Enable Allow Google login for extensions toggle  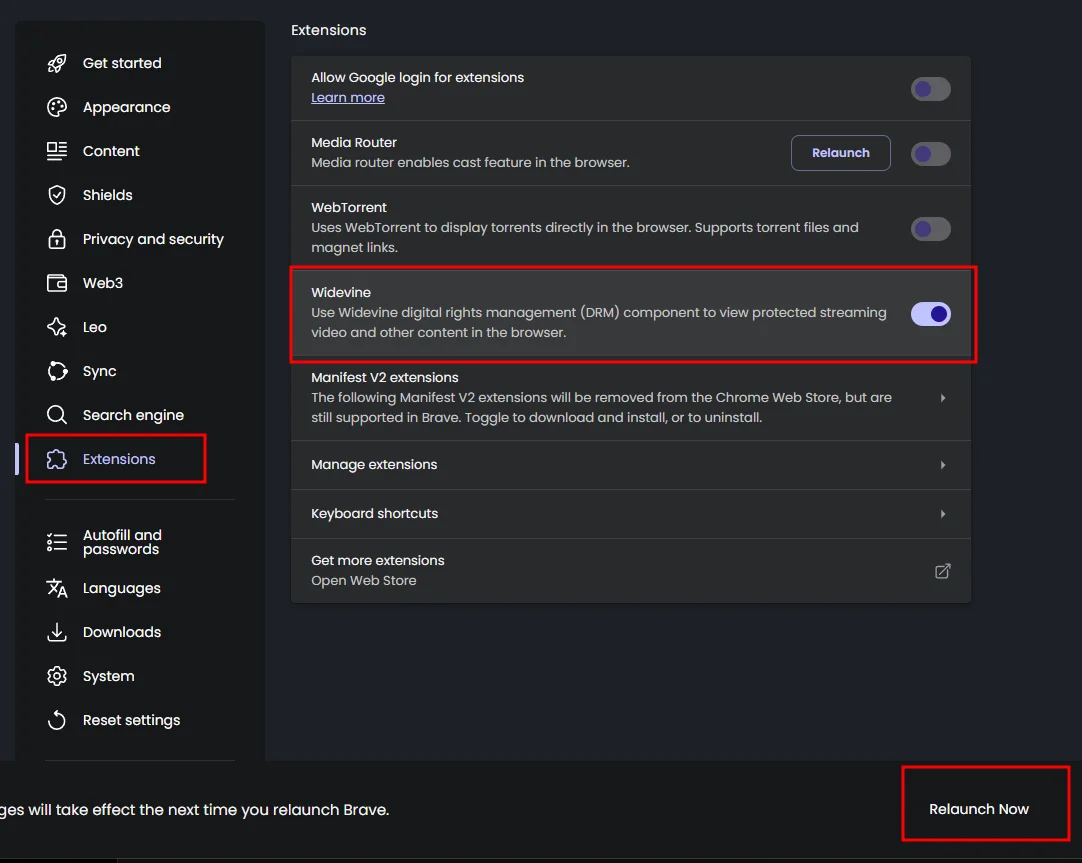(930, 89)
